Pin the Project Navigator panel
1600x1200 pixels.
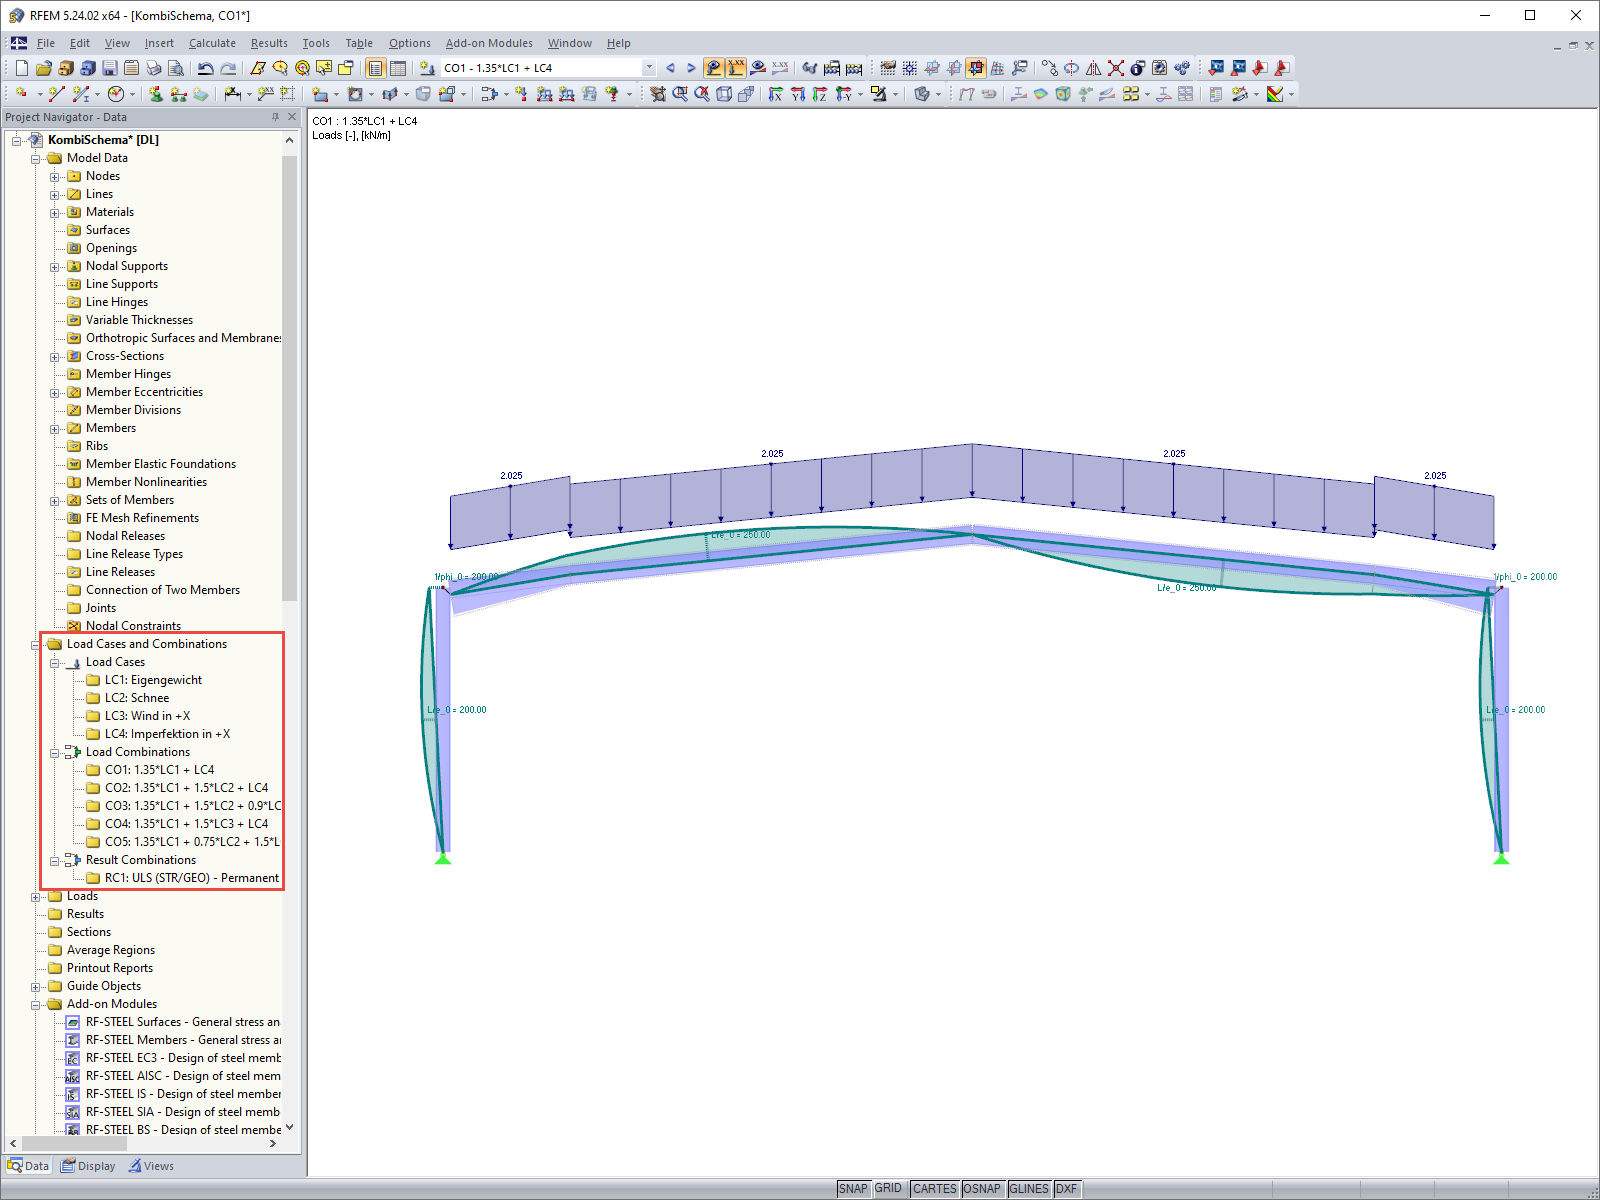pyautogui.click(x=275, y=117)
